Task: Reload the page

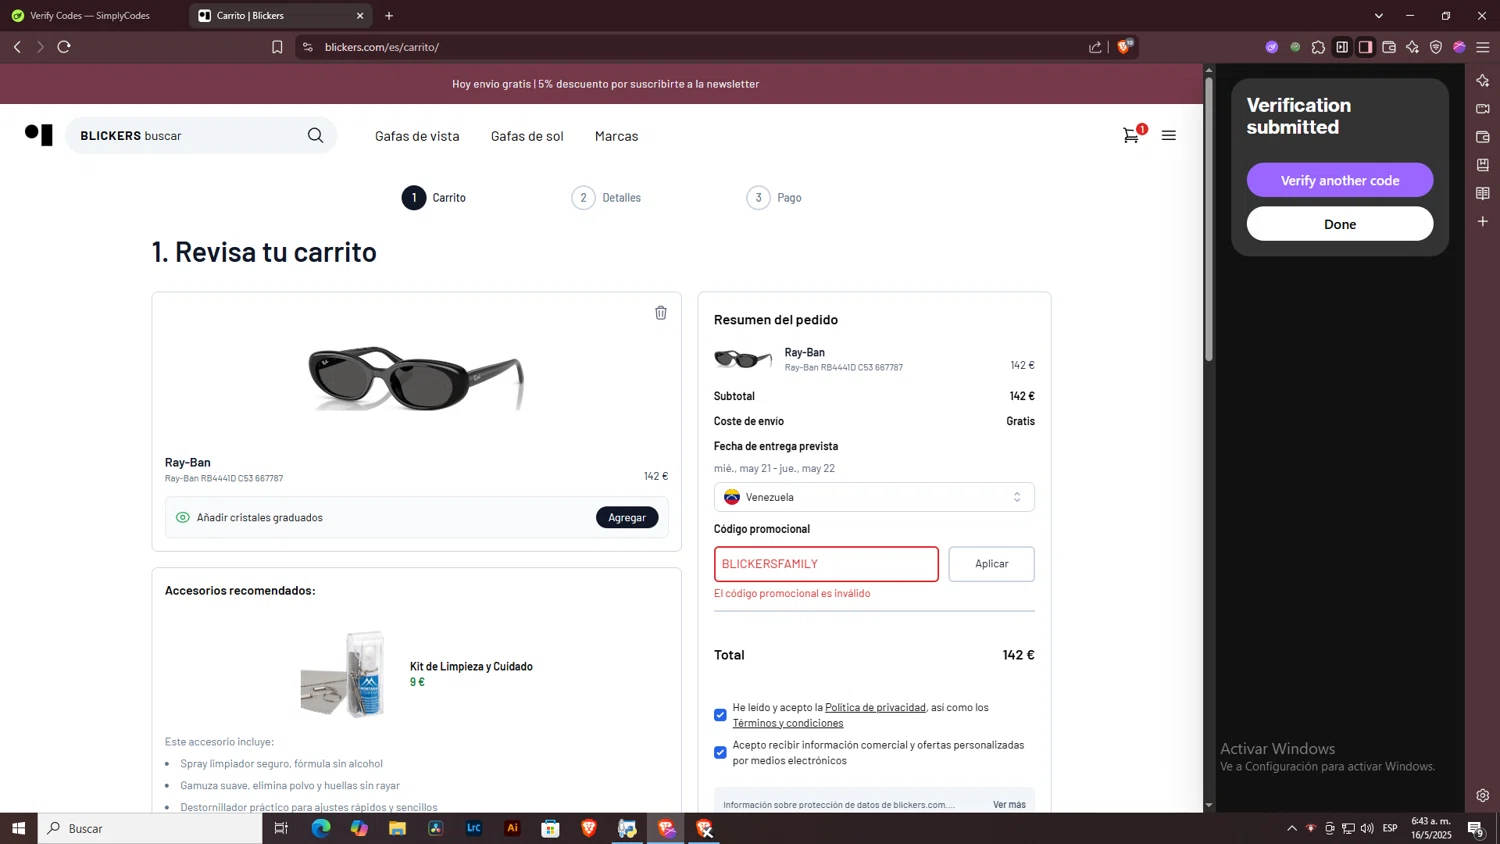Action: pyautogui.click(x=64, y=47)
